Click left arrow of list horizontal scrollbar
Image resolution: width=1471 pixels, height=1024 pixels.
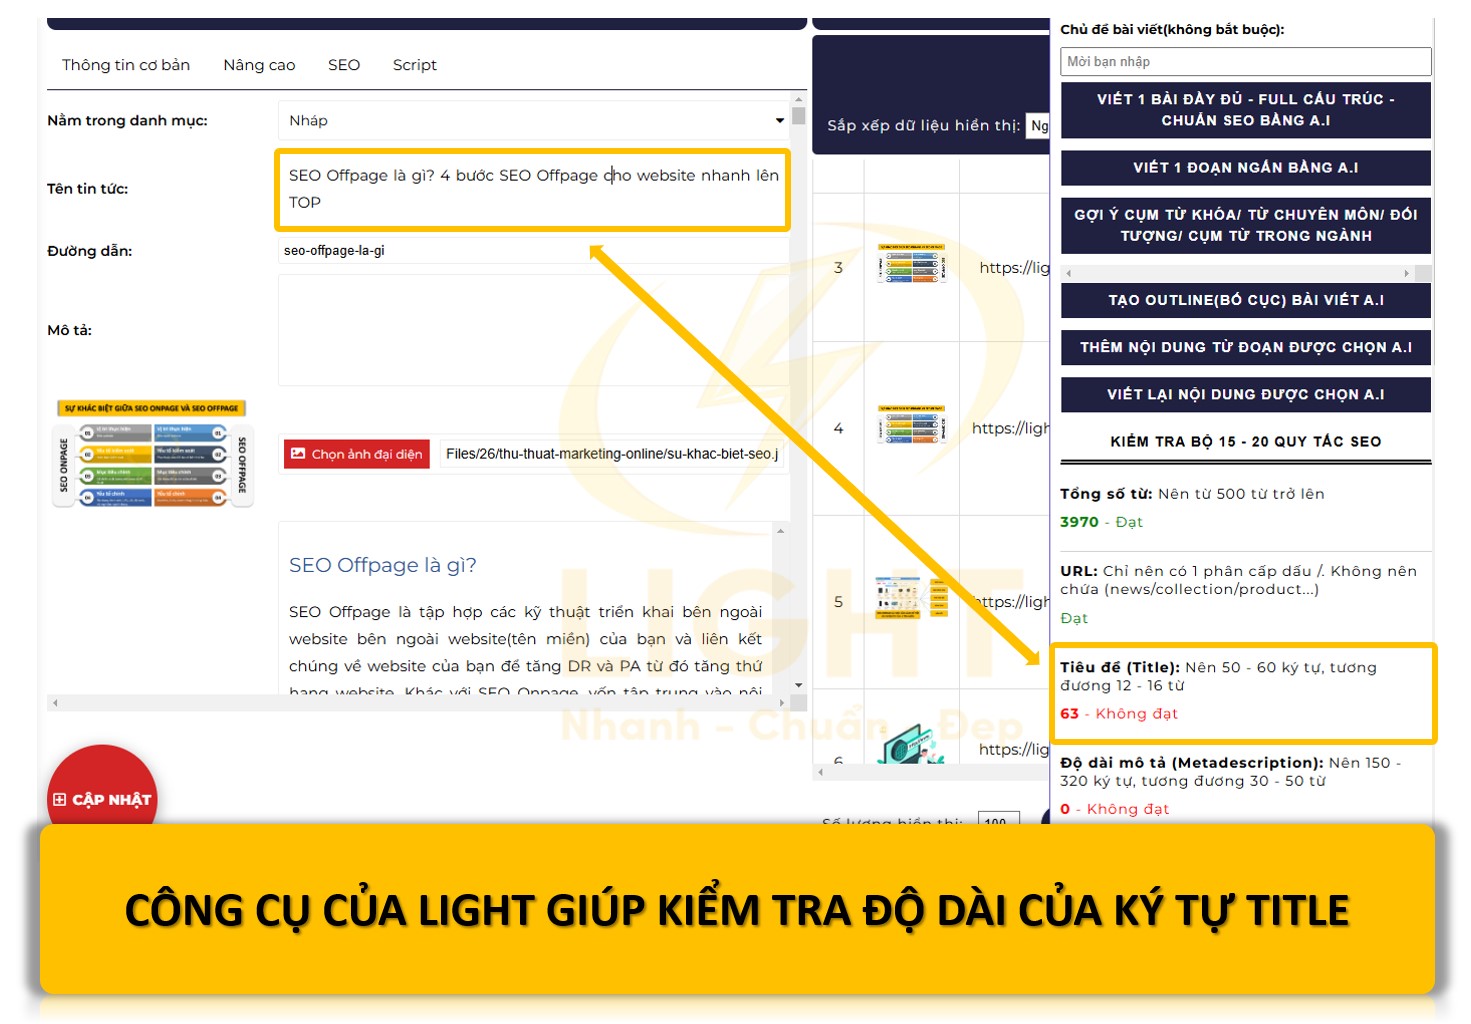coord(820,772)
